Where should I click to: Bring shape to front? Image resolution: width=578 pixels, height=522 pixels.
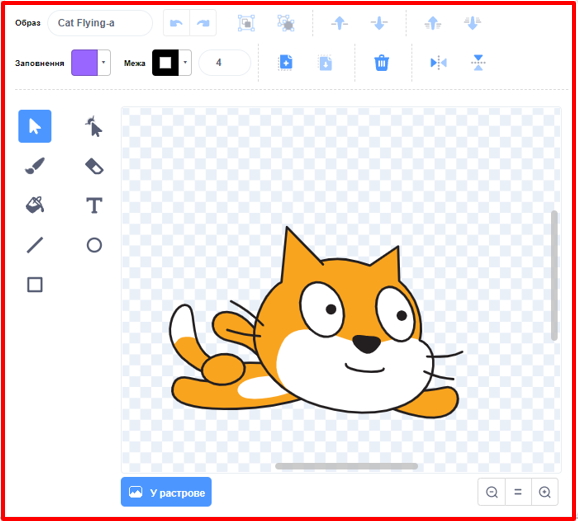coord(433,23)
